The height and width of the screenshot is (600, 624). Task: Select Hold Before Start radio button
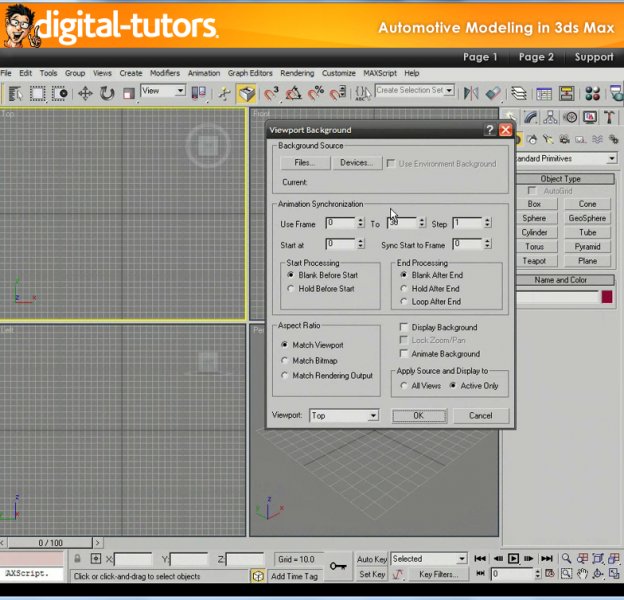291,288
